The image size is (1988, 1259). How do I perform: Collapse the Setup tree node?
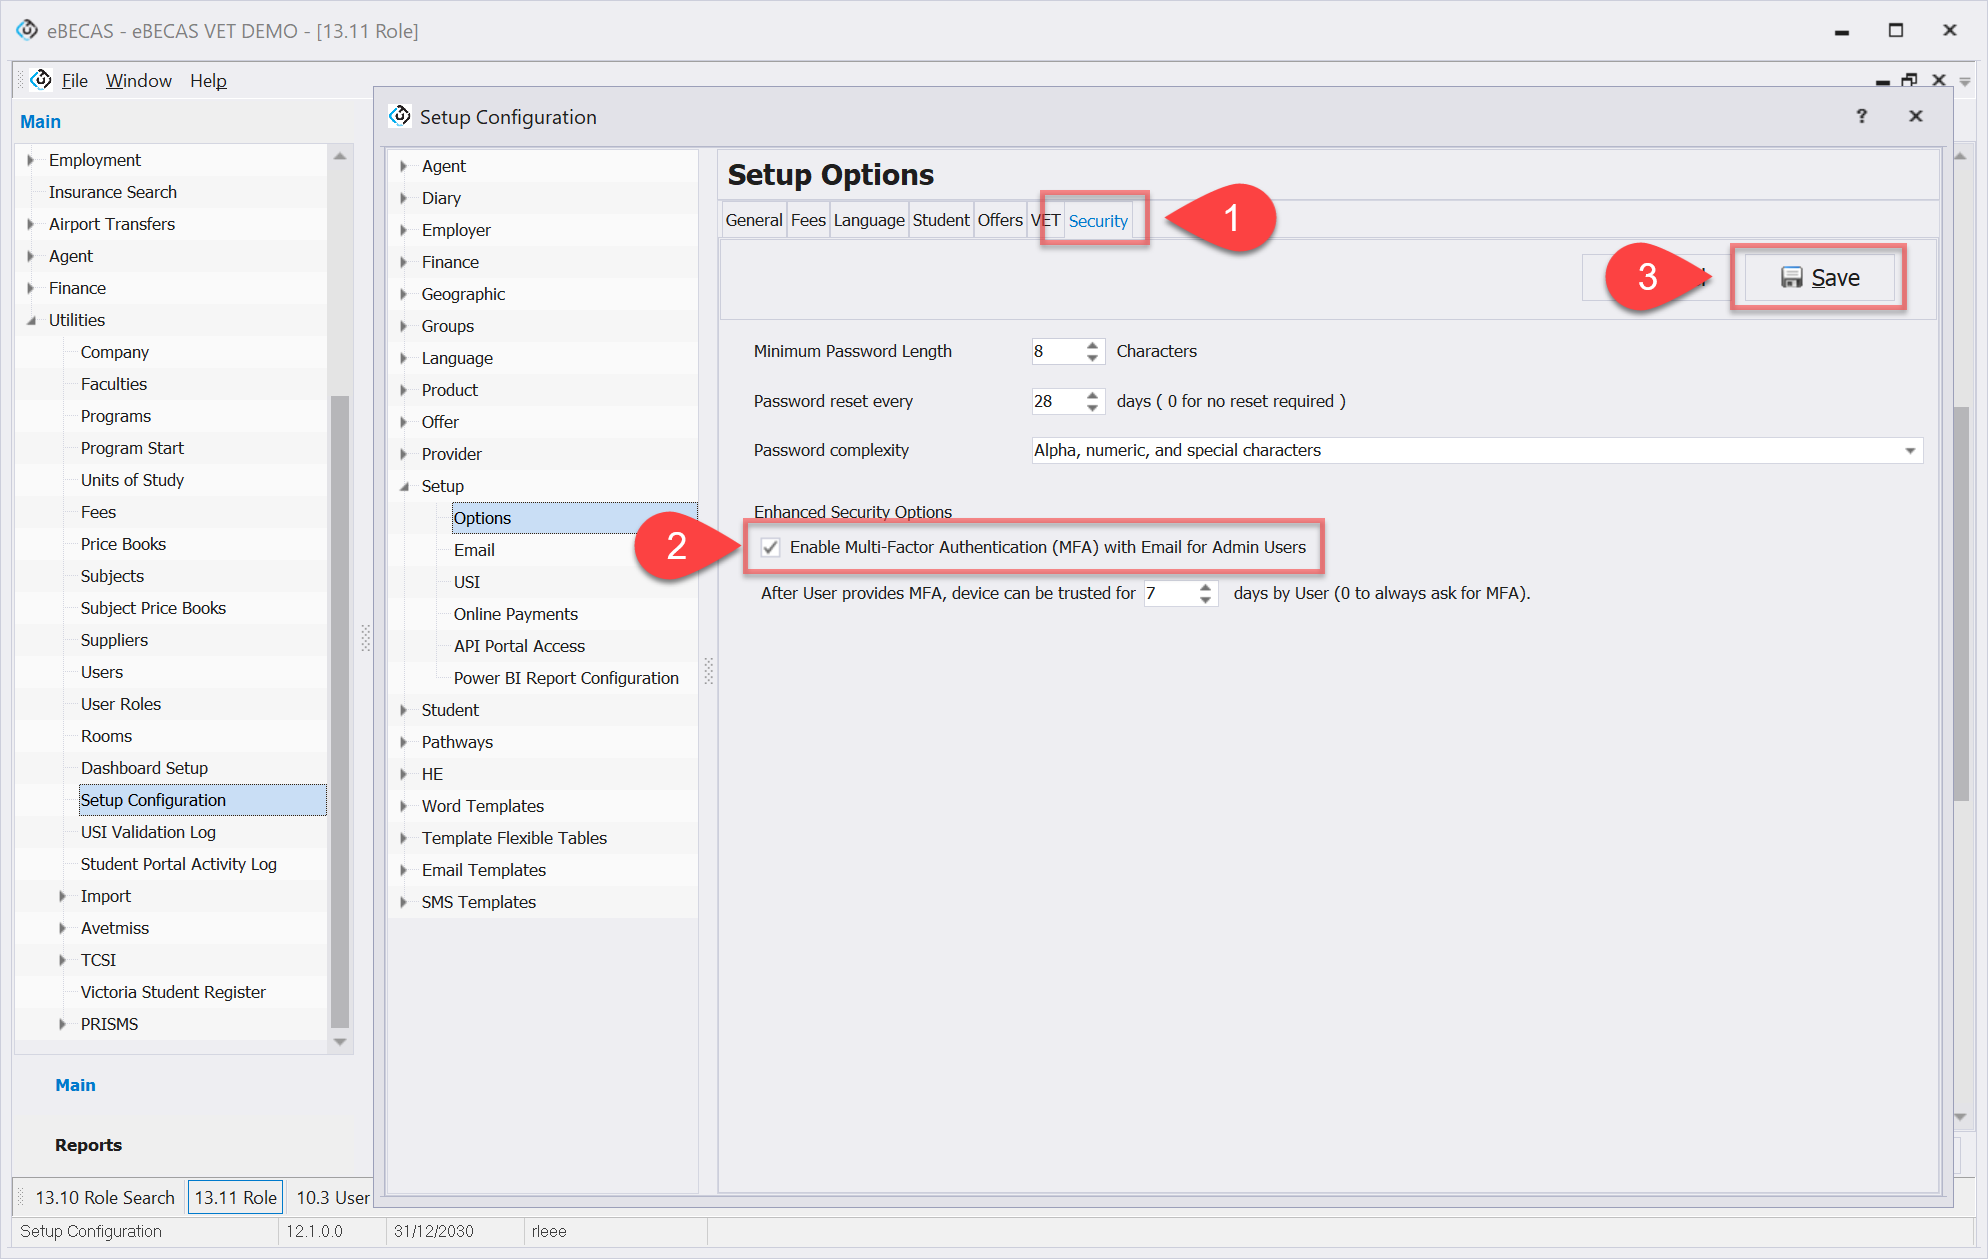[405, 486]
